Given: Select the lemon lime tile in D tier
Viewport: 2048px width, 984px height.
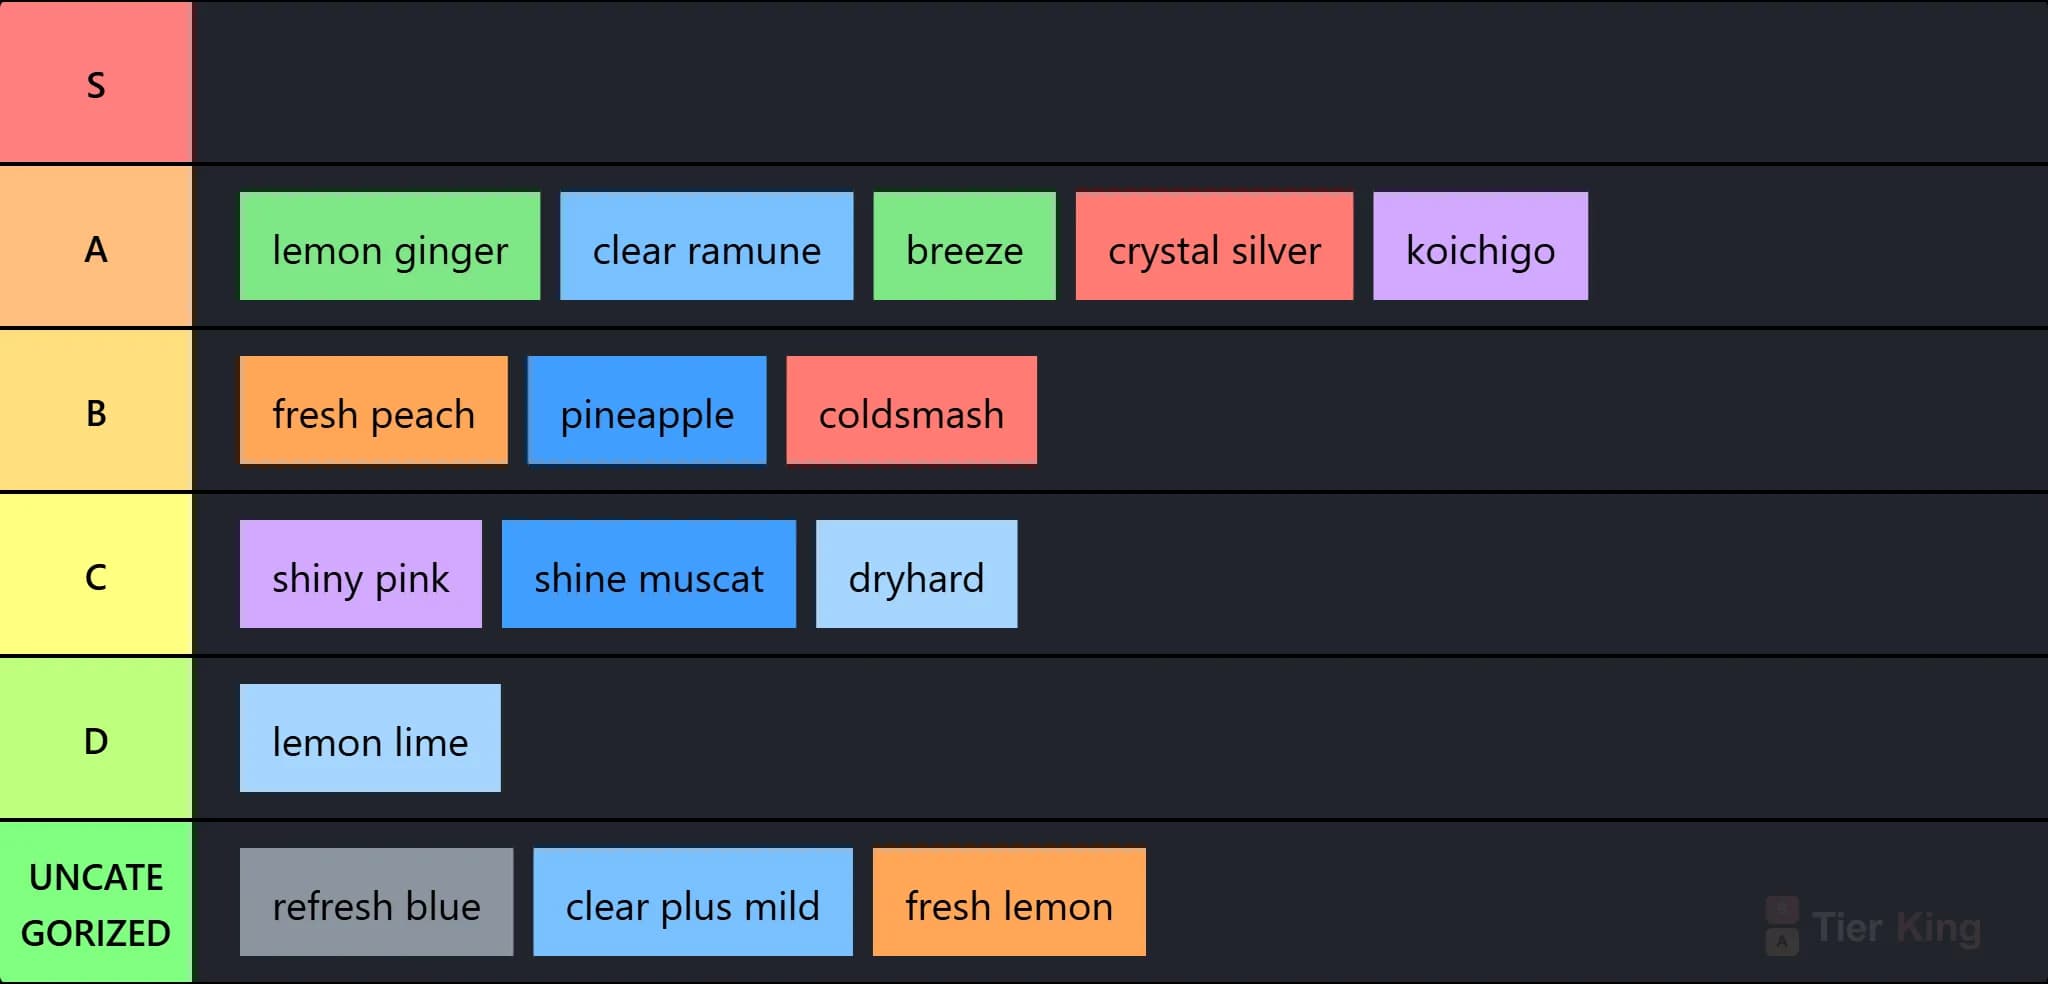Looking at the screenshot, I should [370, 738].
